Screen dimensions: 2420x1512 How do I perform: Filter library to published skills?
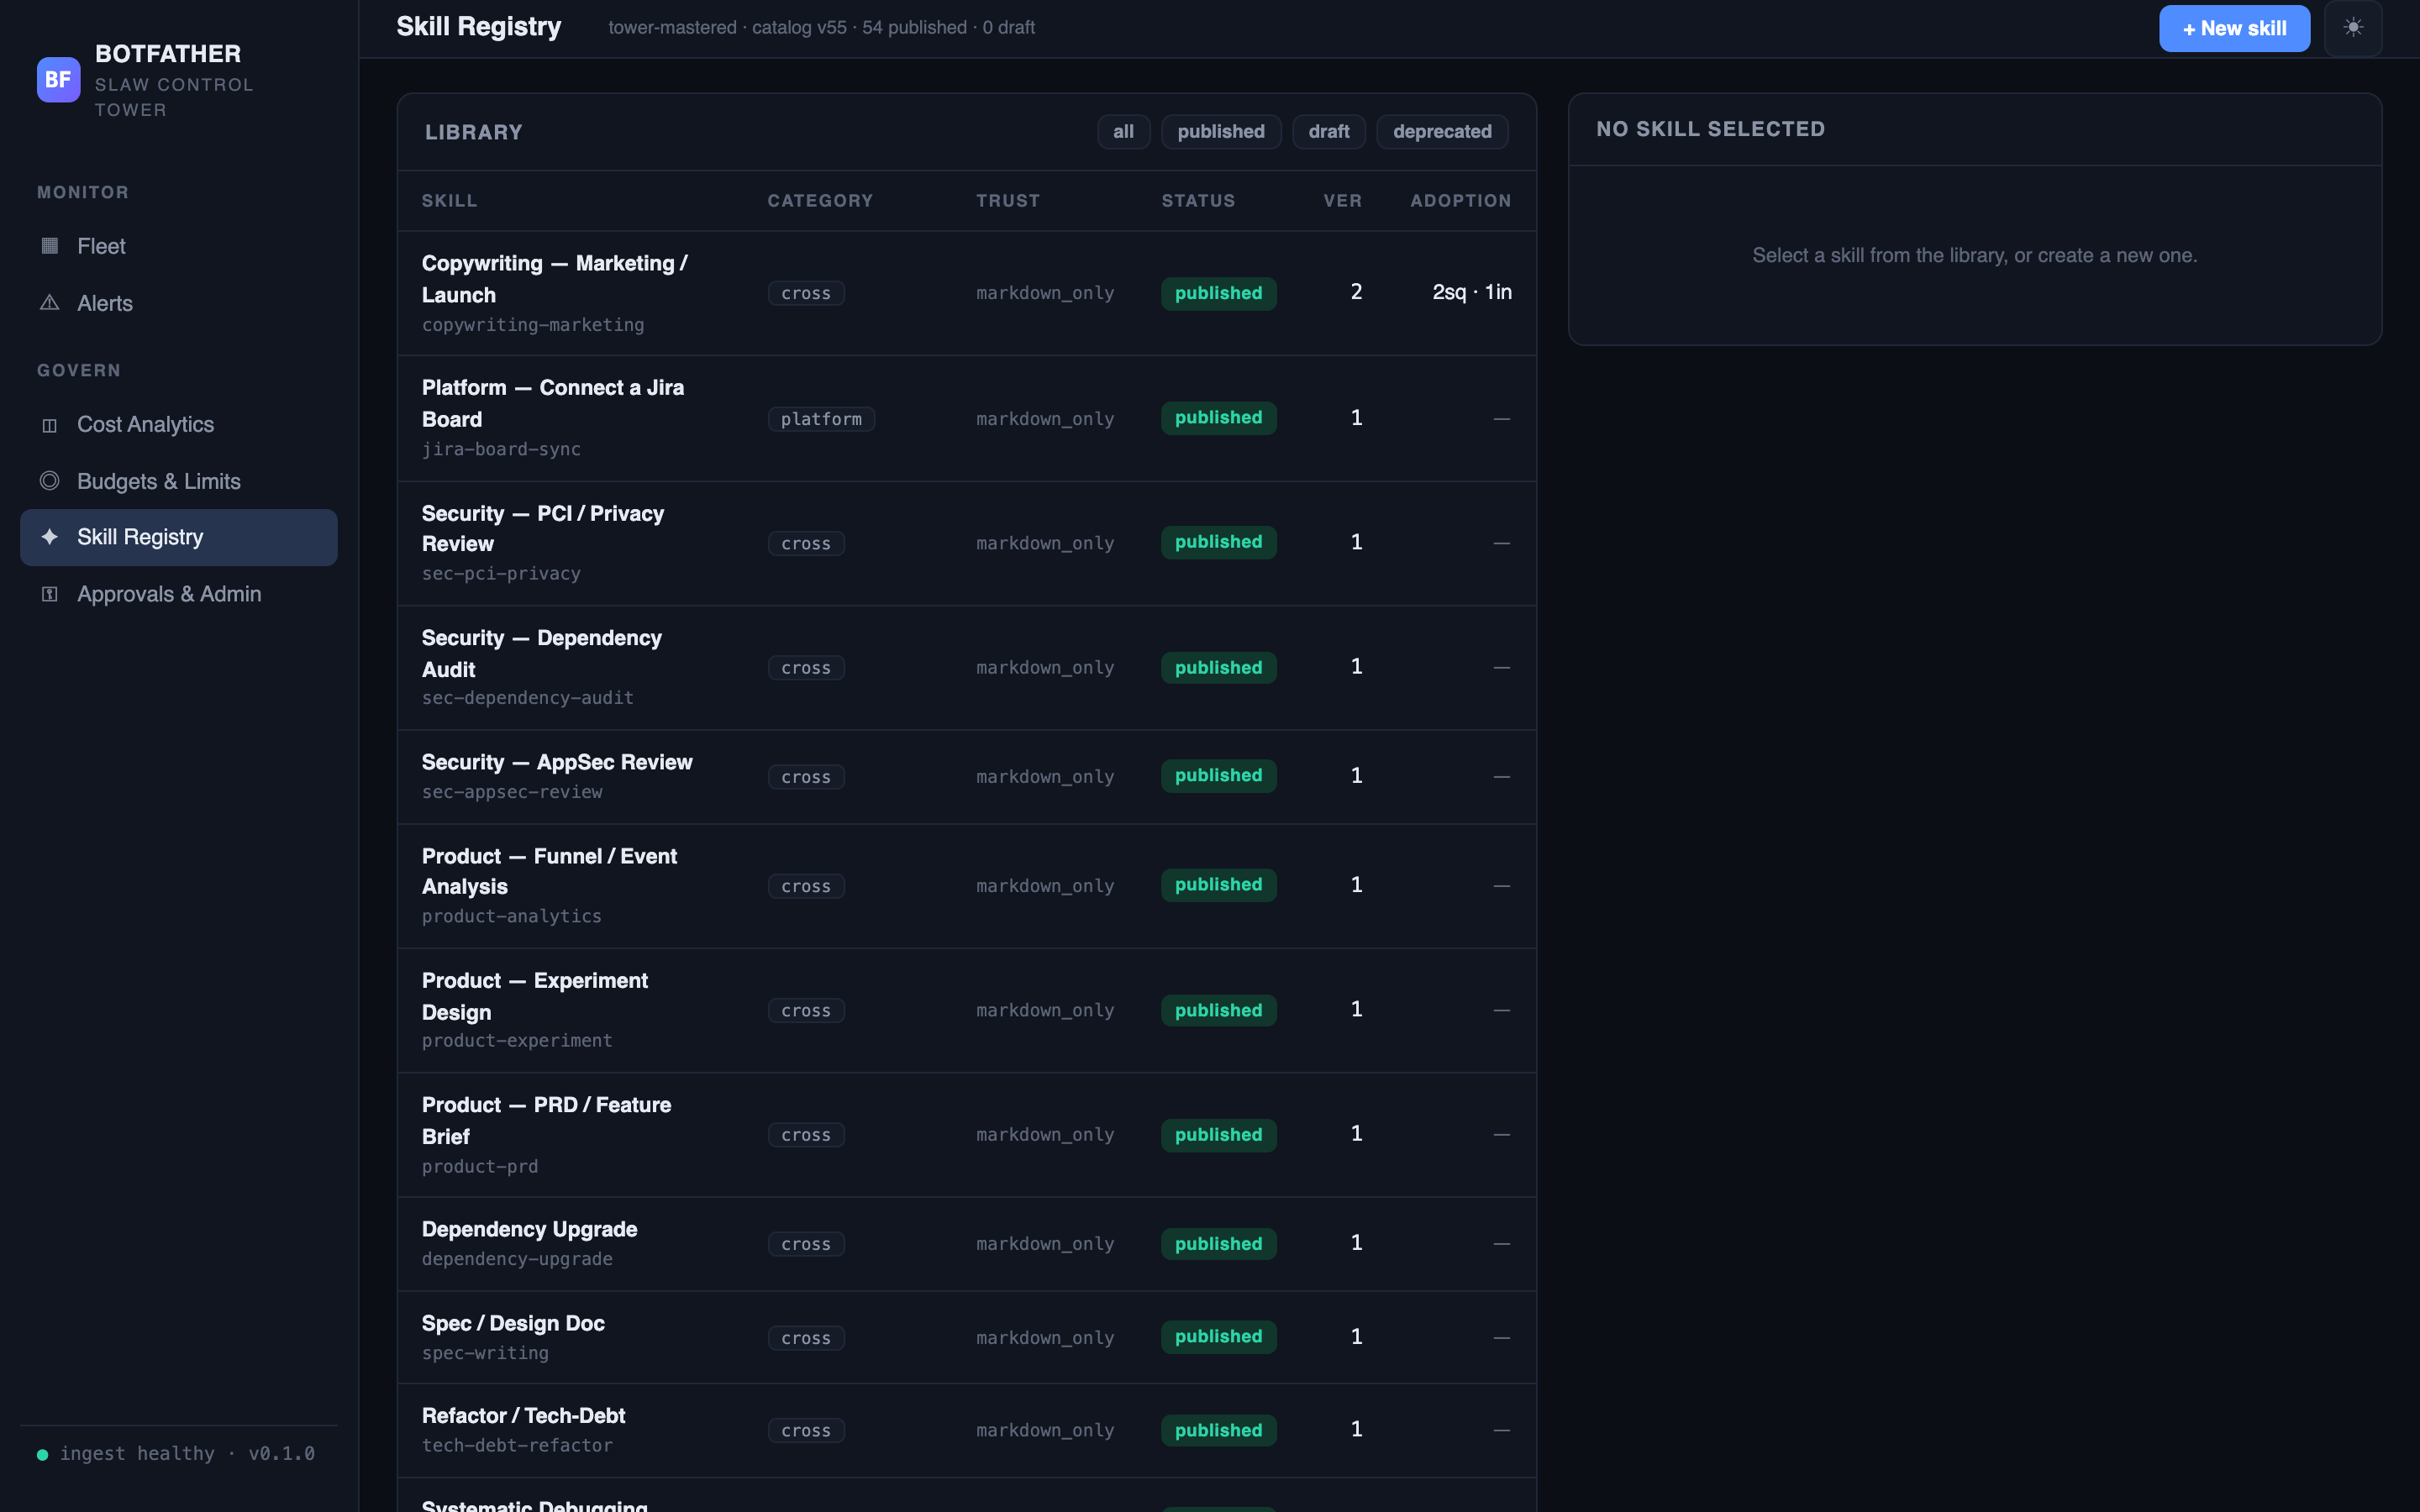(x=1221, y=132)
